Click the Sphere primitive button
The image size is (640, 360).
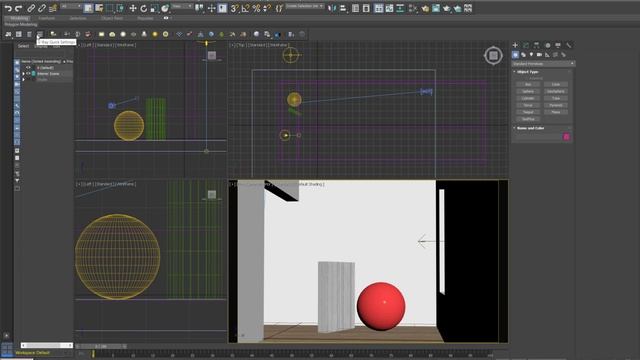[528, 91]
